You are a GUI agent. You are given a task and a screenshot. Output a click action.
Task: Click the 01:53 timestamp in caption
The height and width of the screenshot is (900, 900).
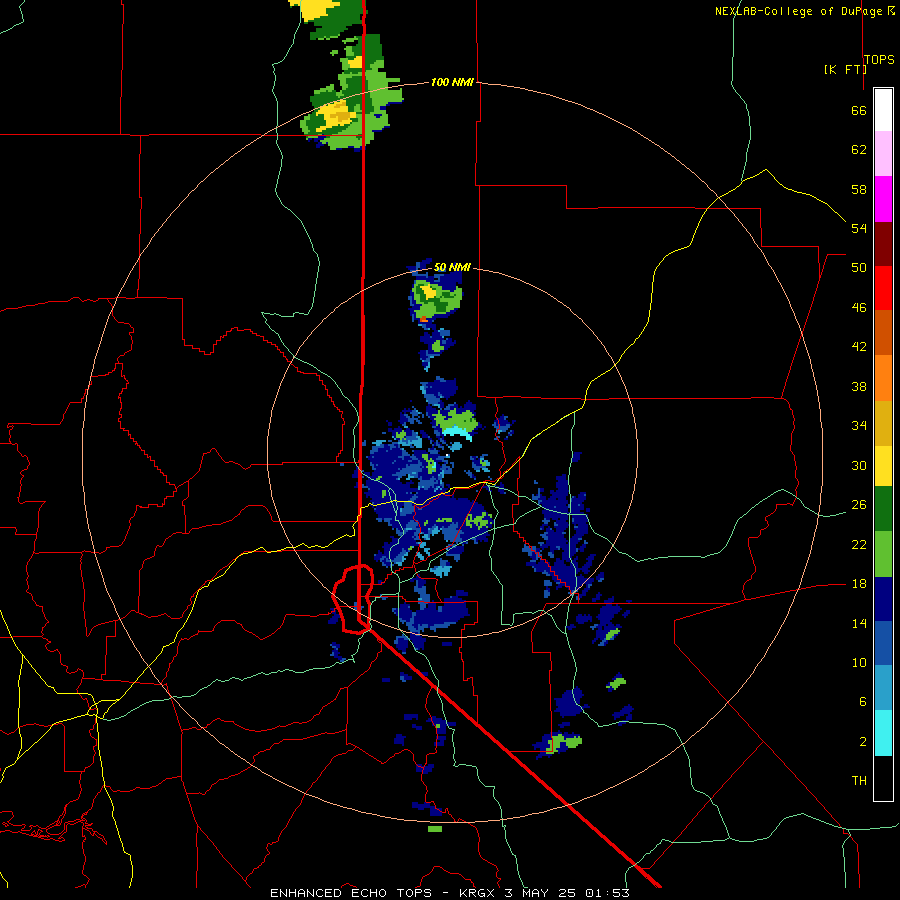coord(607,893)
